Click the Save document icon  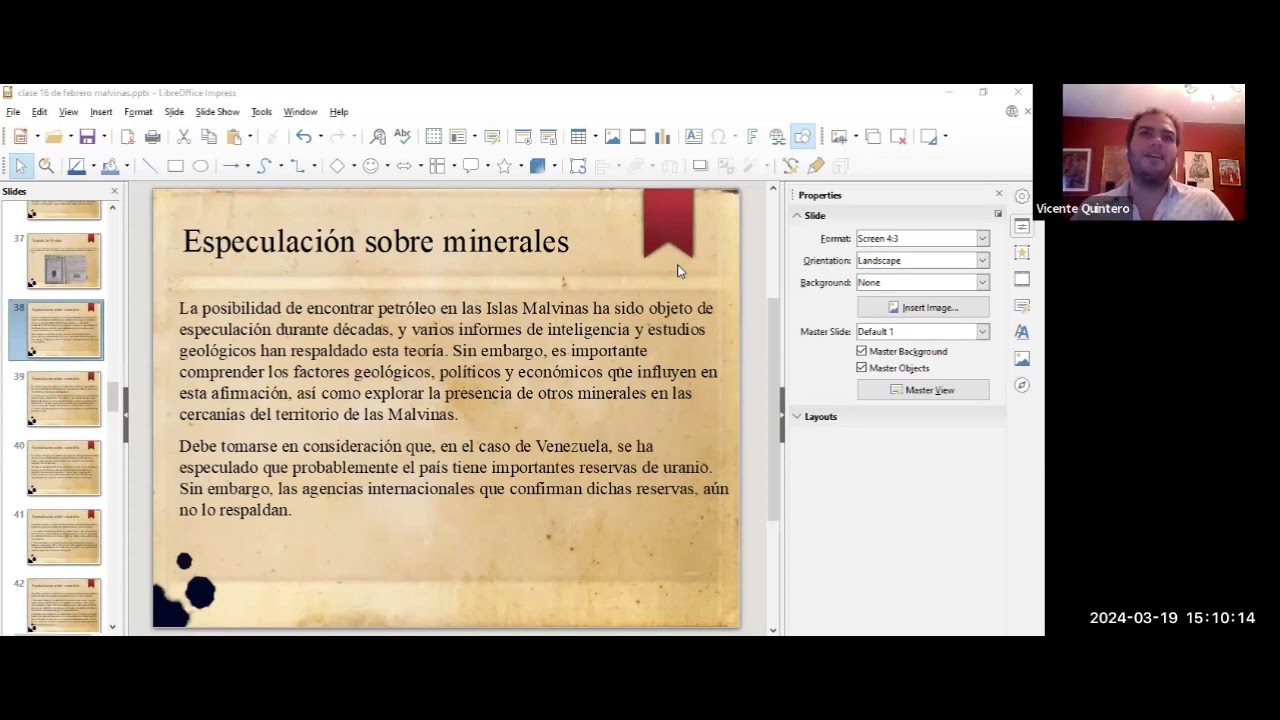87,137
